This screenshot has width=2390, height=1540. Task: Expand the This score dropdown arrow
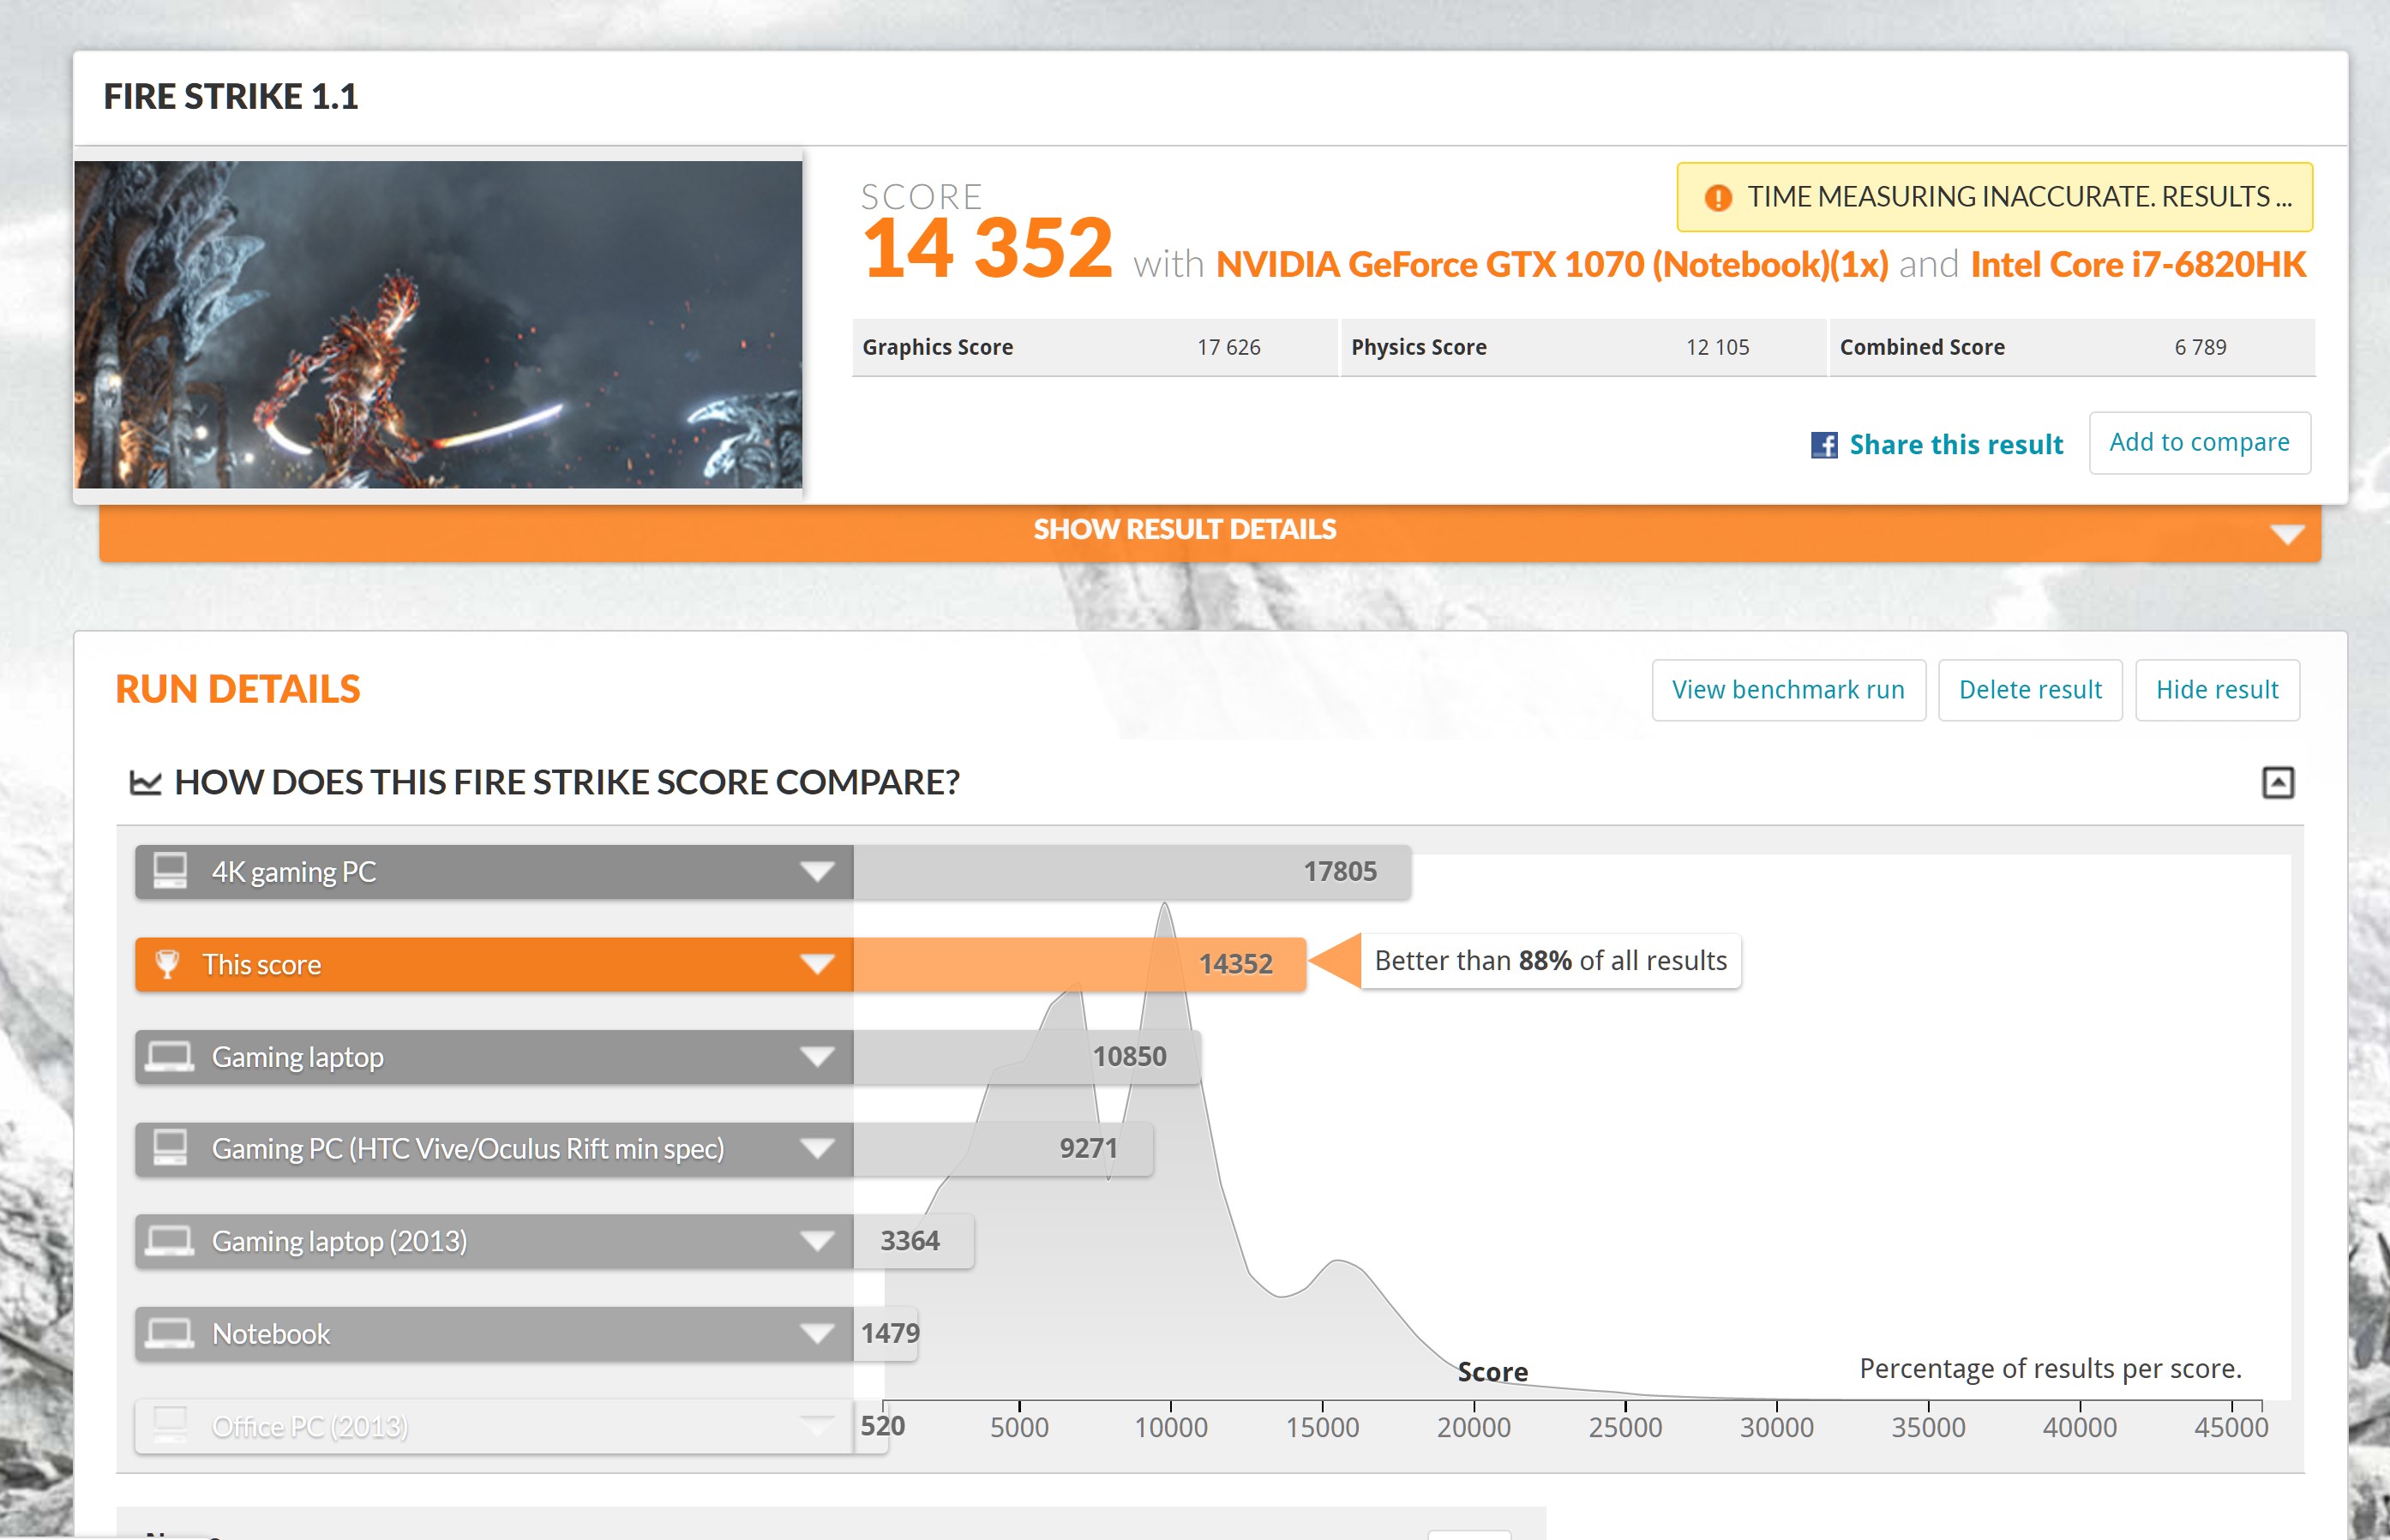pos(817,964)
